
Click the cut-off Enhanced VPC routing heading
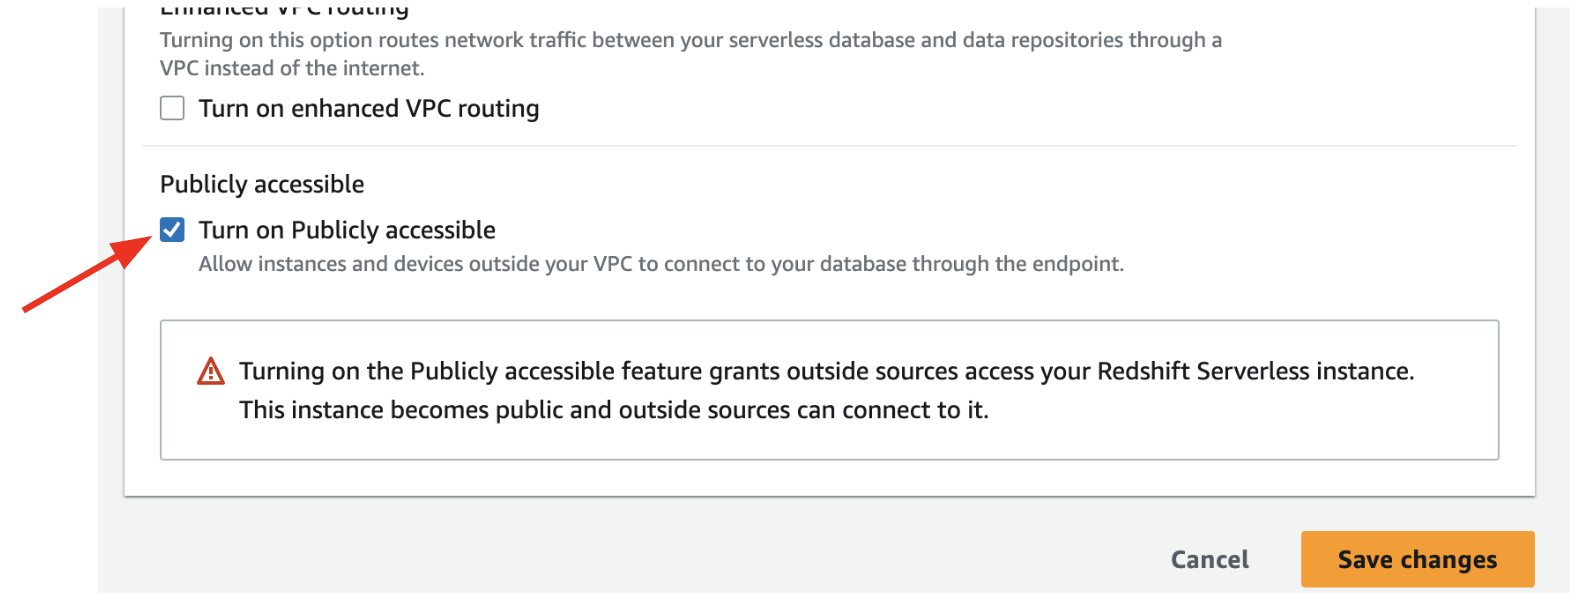tap(284, 11)
